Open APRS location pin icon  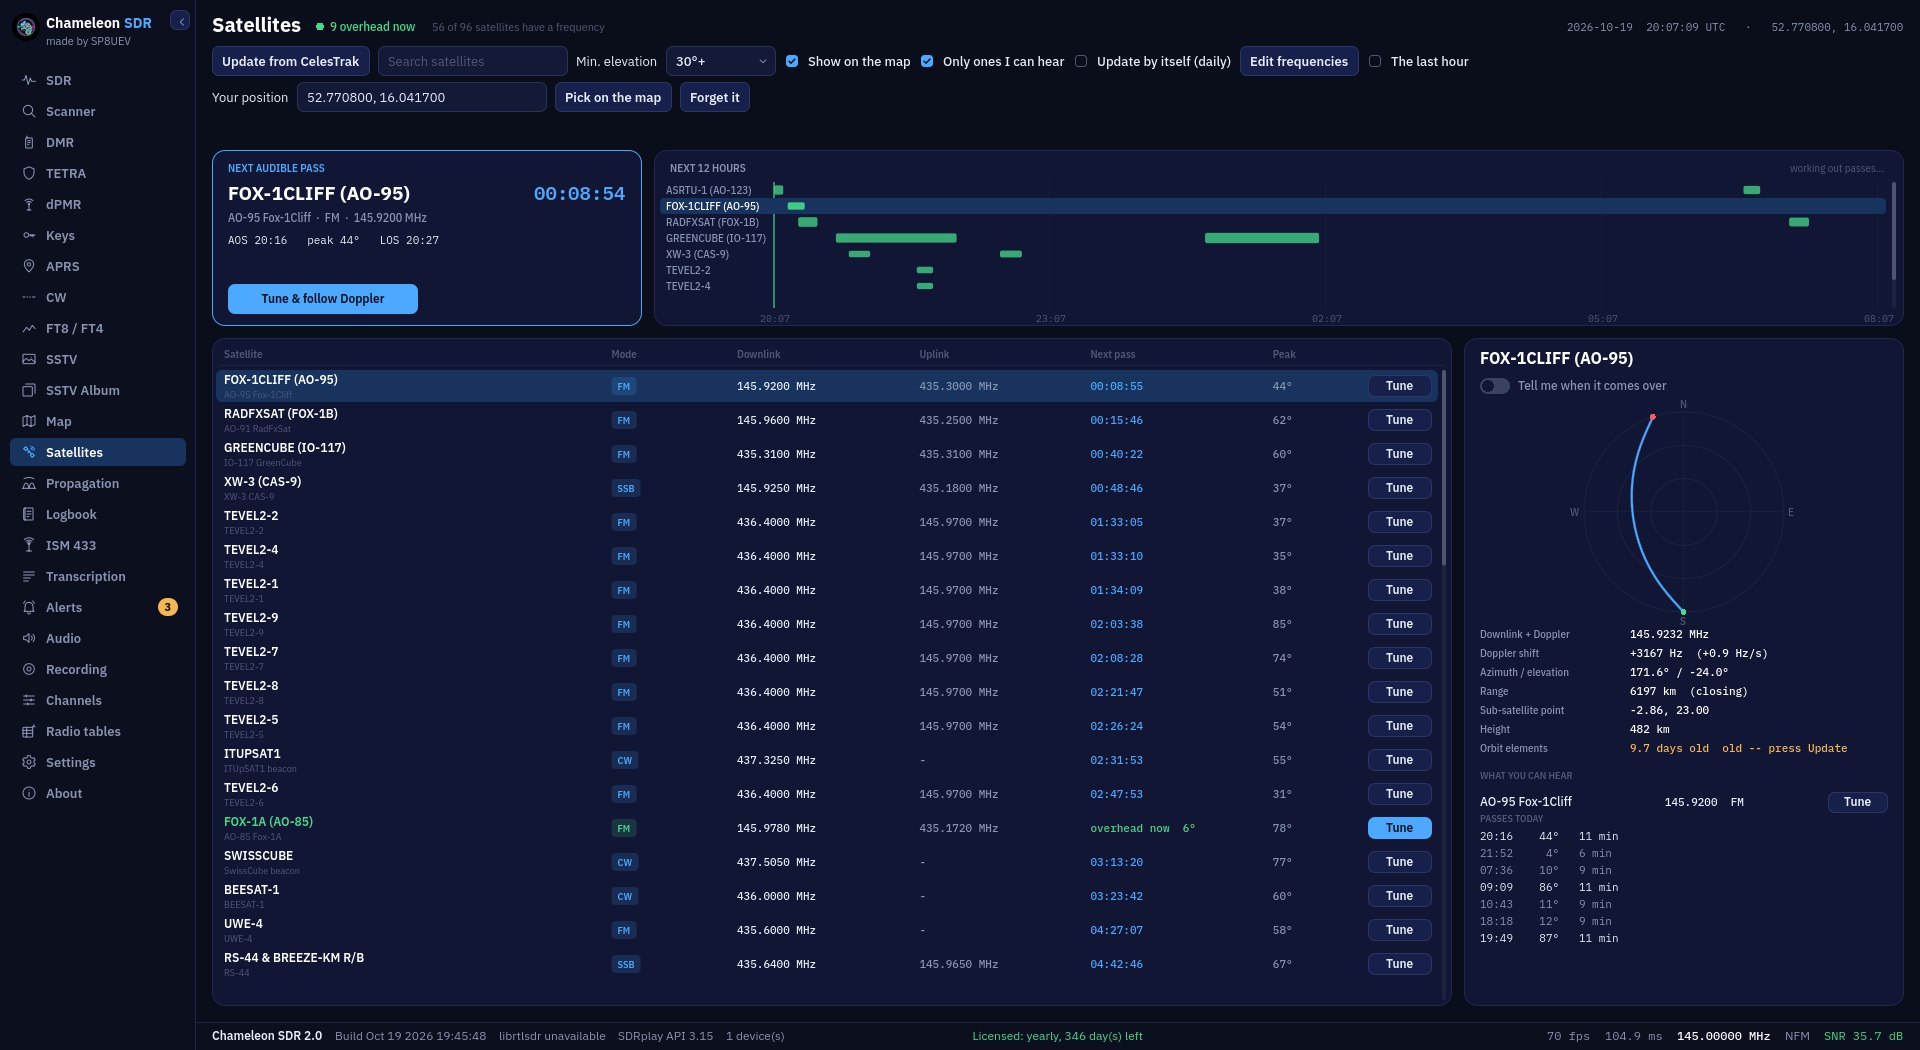[29, 266]
